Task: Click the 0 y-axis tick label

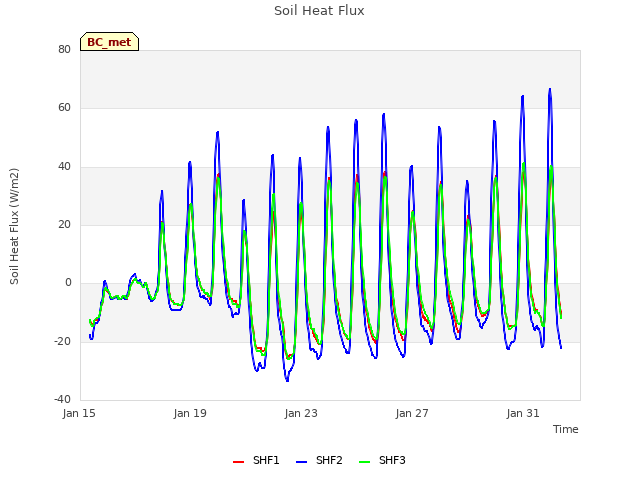Action: (68, 282)
